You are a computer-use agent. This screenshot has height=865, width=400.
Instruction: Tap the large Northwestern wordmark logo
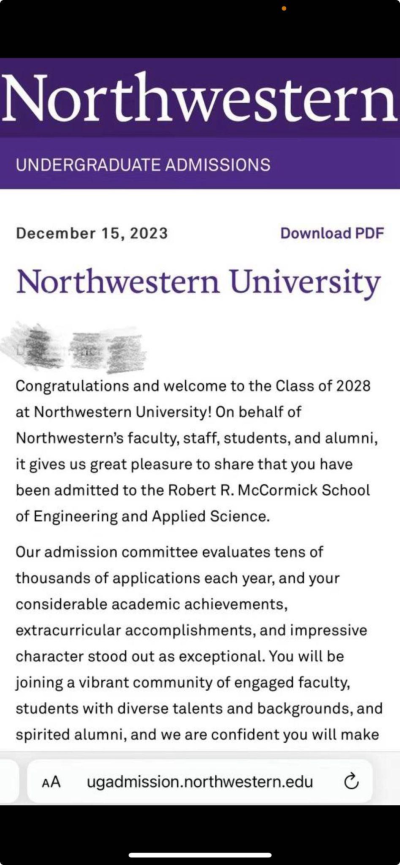point(199,98)
